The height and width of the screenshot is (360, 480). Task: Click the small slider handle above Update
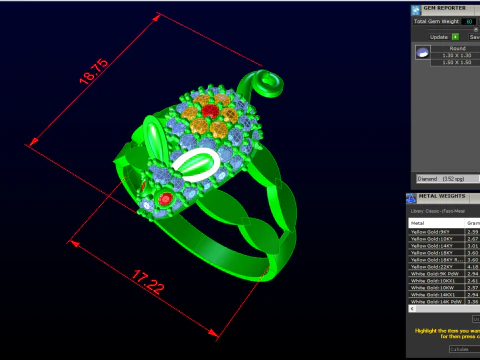476,29
